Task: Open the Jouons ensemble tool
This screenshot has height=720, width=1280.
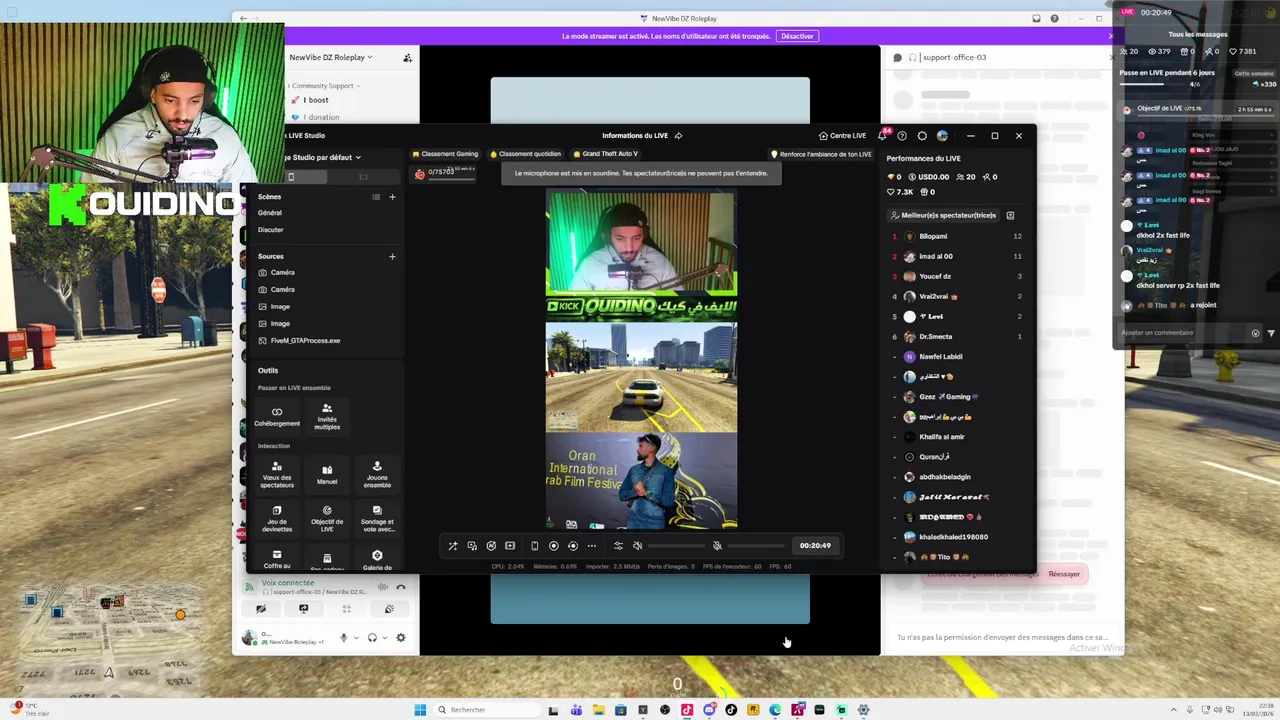Action: 377,474
